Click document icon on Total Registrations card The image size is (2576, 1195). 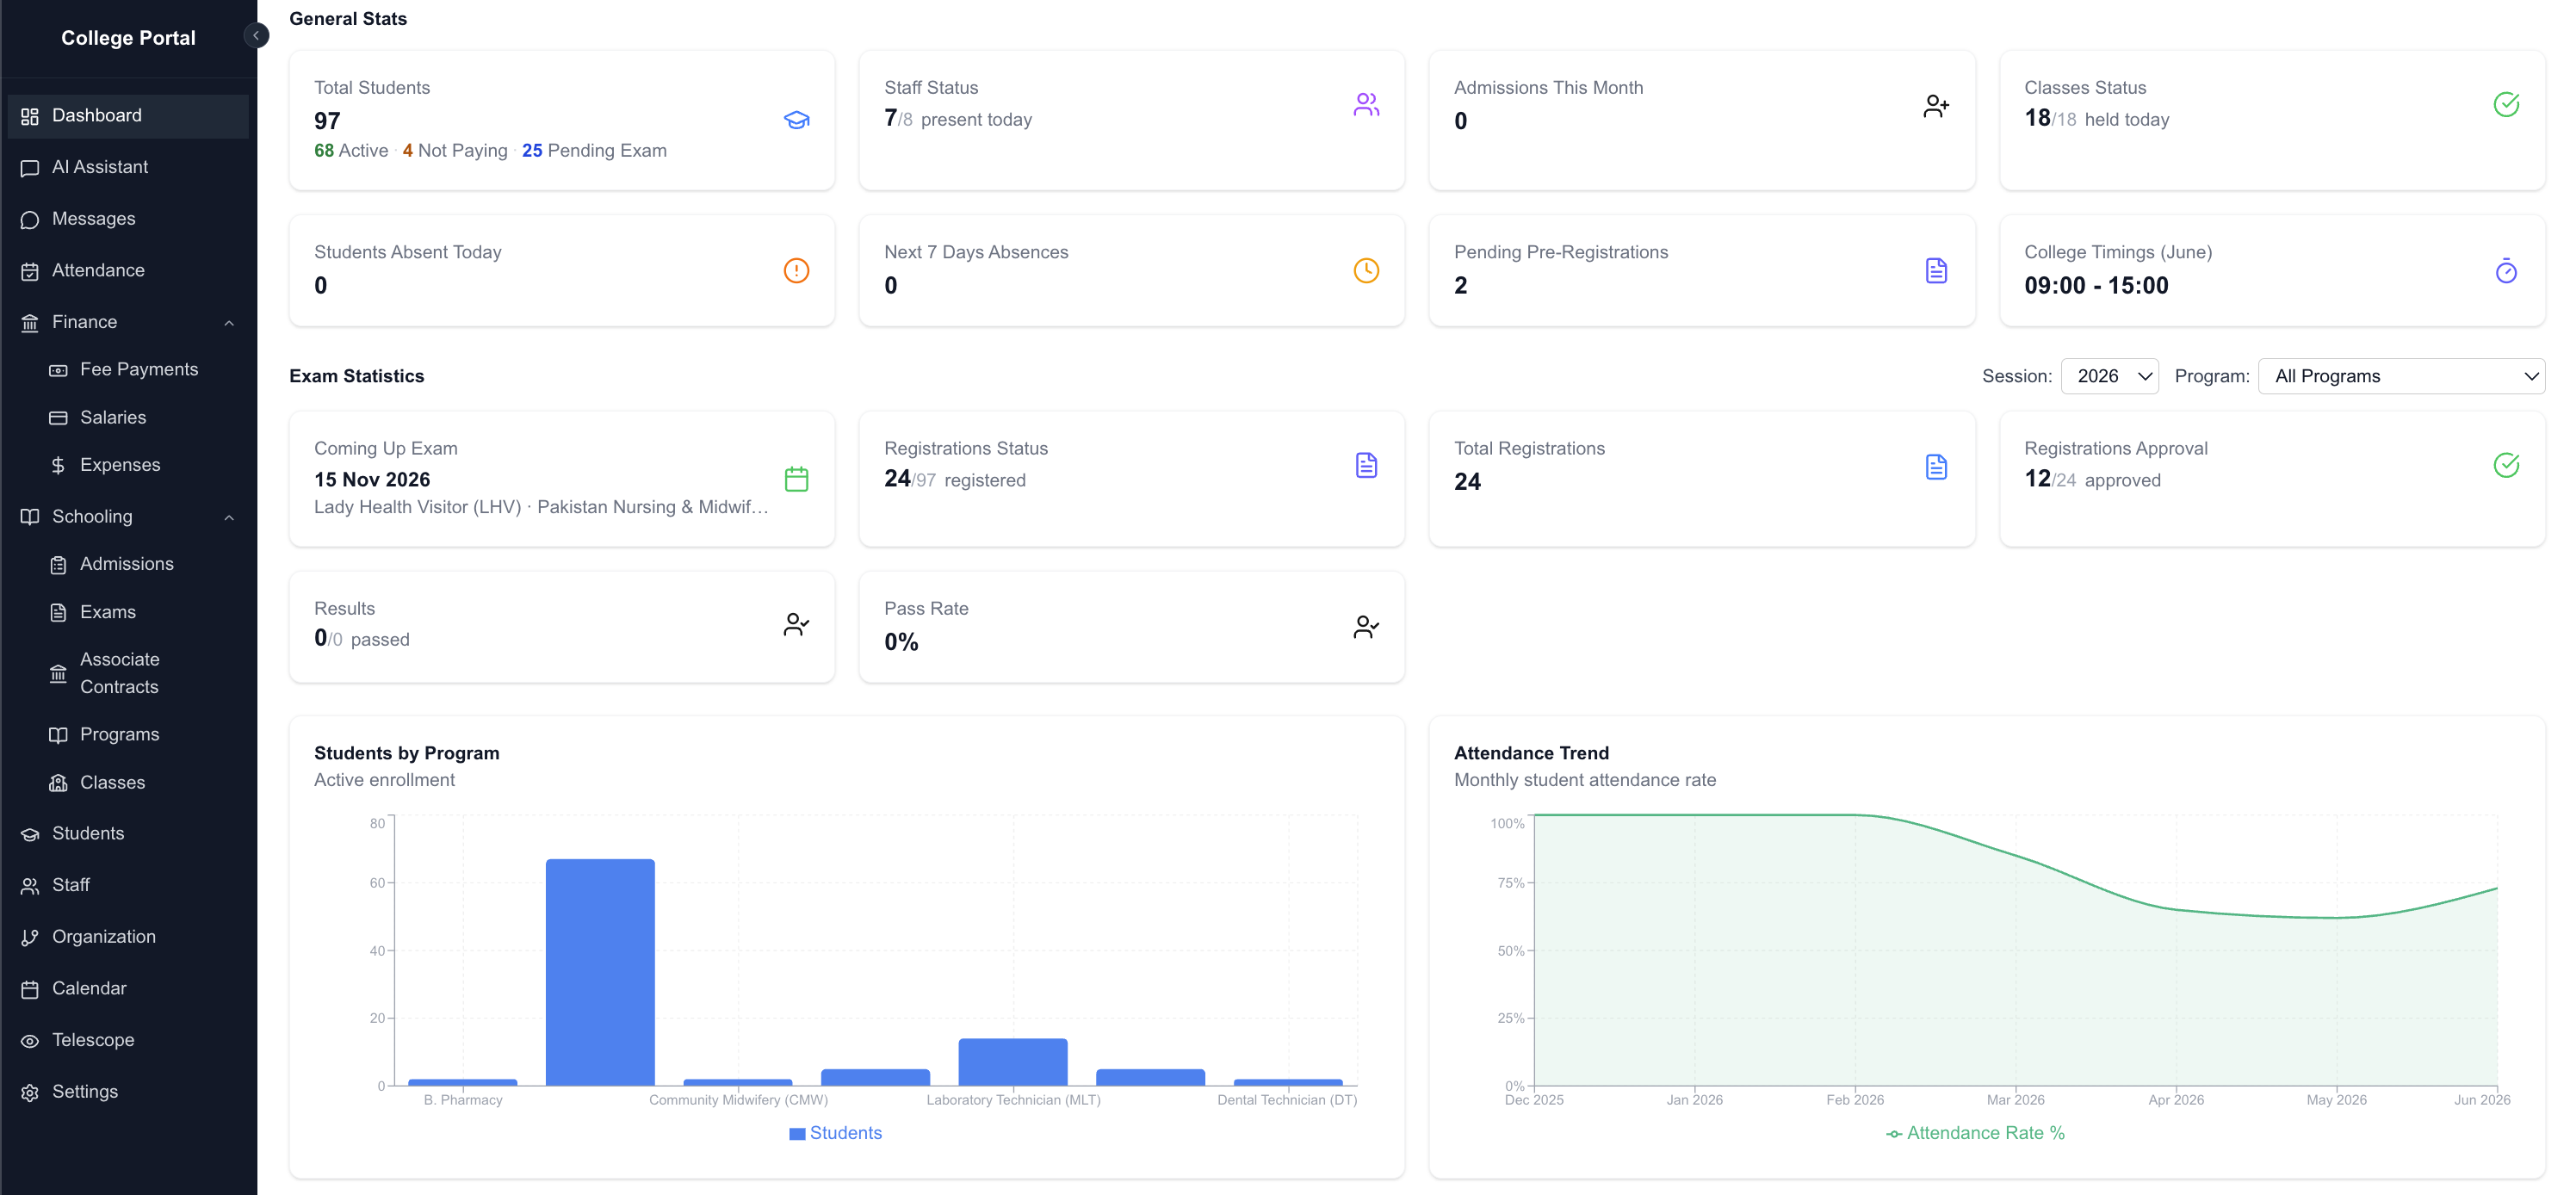(1937, 467)
